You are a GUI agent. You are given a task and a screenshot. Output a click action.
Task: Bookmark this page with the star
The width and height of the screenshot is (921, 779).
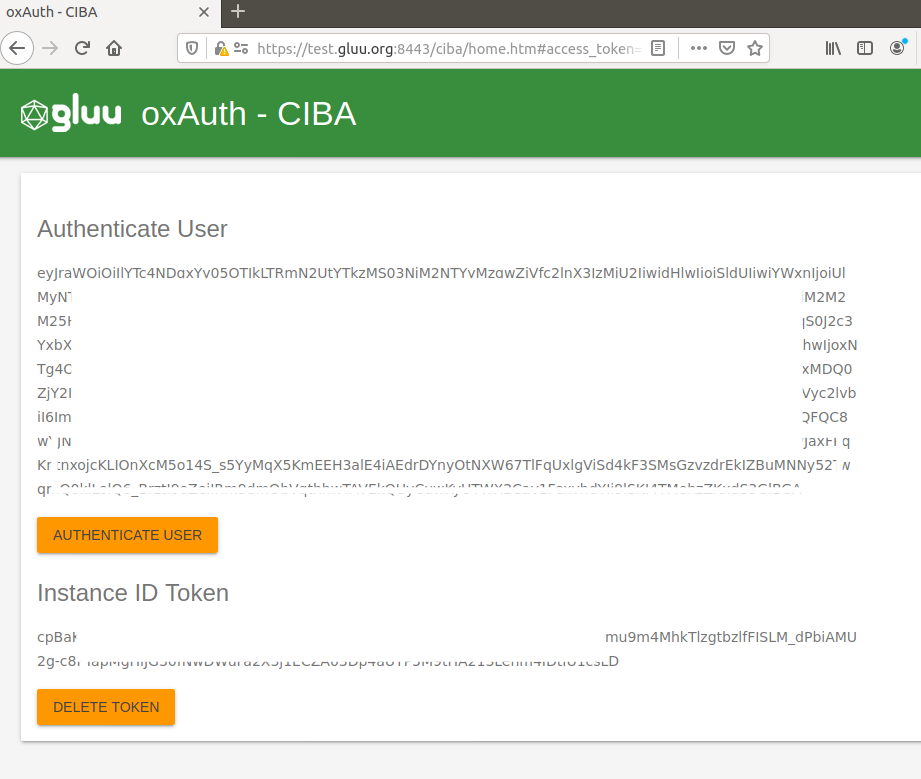pyautogui.click(x=755, y=47)
